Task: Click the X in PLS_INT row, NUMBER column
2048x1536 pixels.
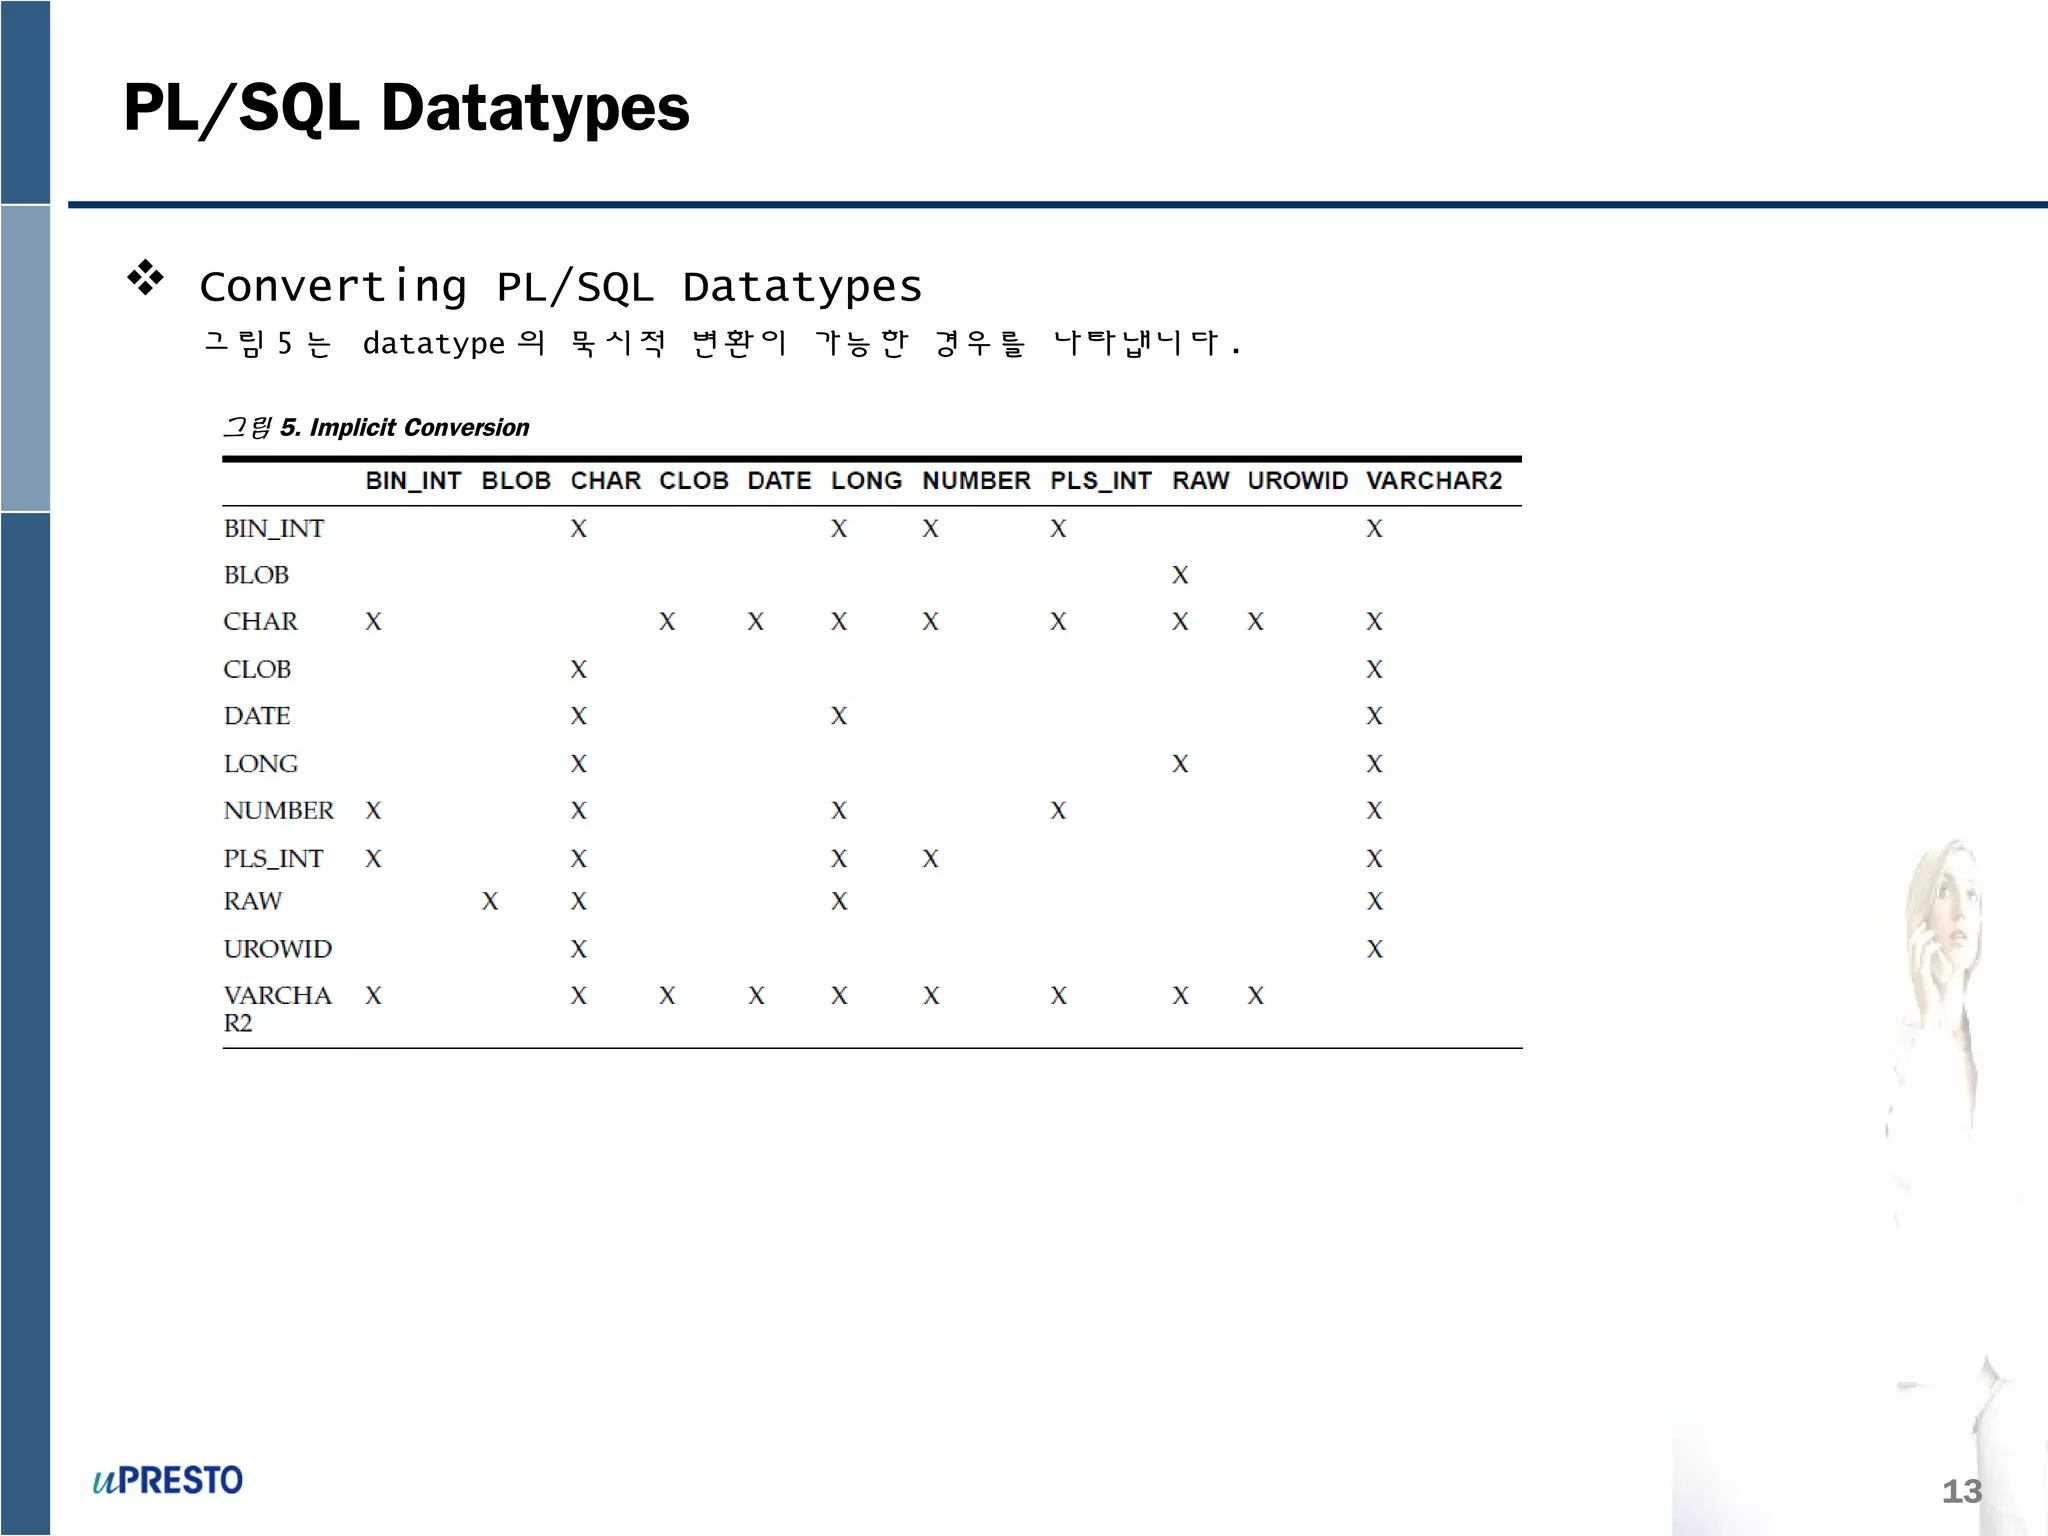Action: tap(931, 859)
